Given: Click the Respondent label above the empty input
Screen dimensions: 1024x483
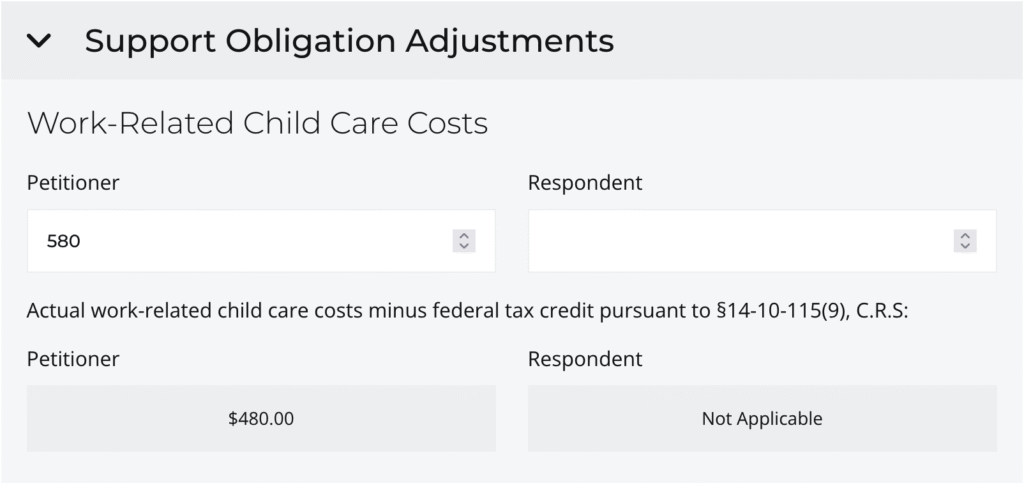Looking at the screenshot, I should [x=585, y=183].
